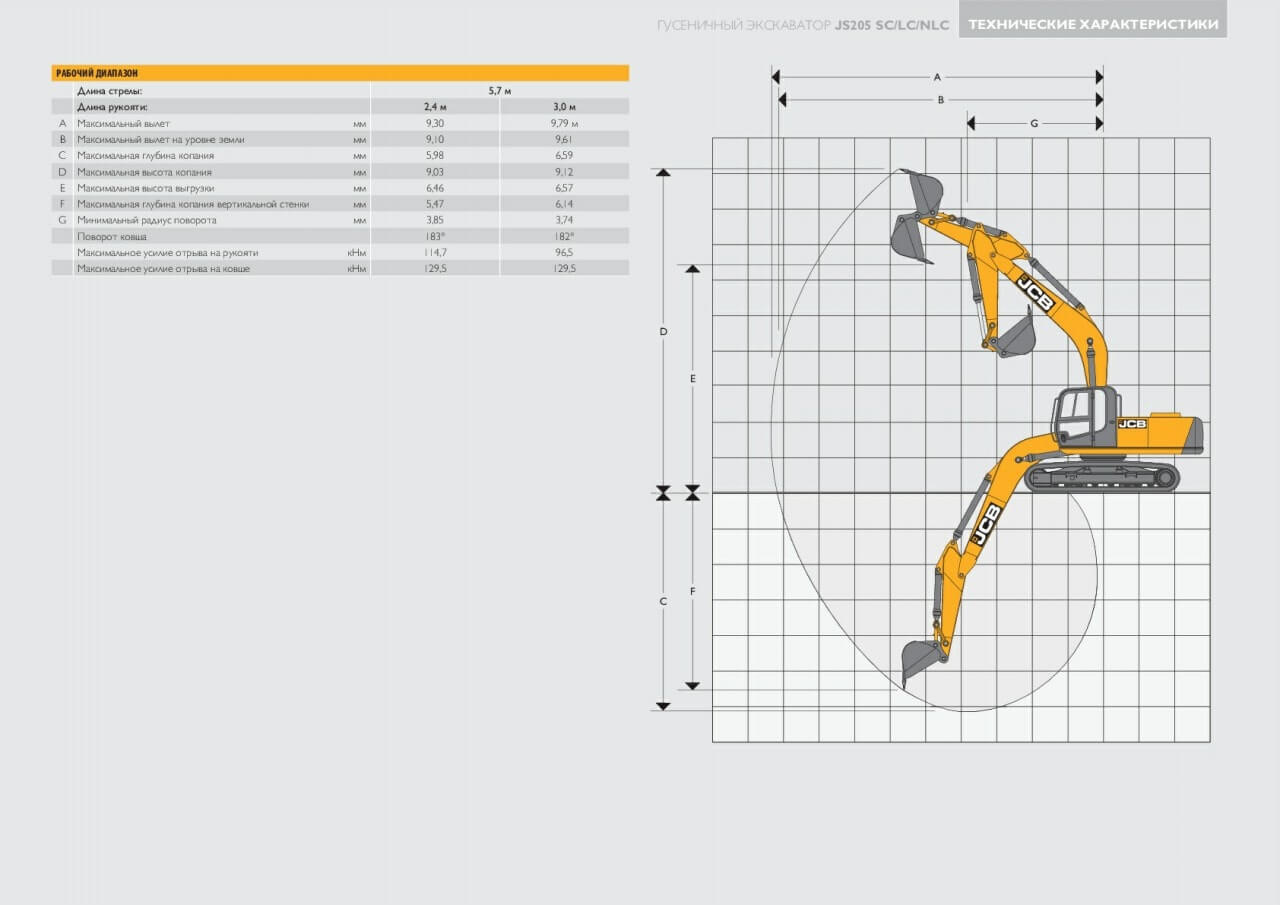
Task: Select the 2,4 м arm length column header
Action: pyautogui.click(x=435, y=107)
